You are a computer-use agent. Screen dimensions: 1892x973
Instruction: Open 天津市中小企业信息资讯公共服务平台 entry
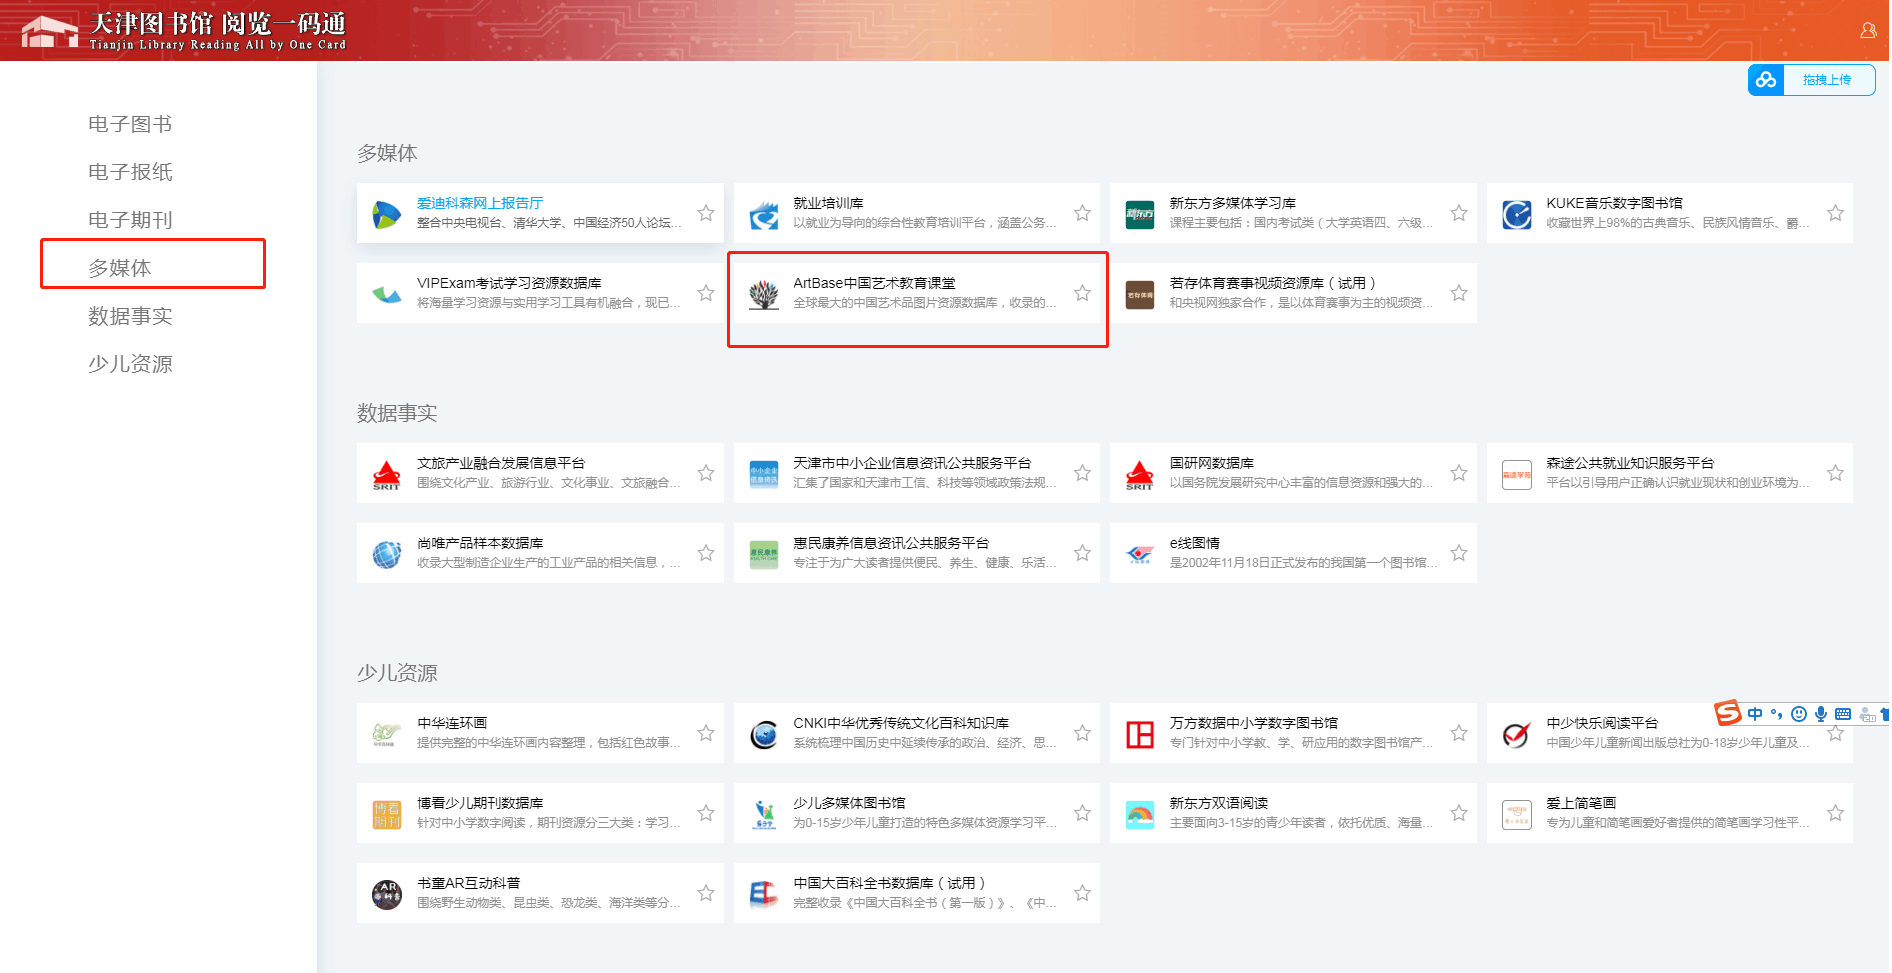(911, 463)
